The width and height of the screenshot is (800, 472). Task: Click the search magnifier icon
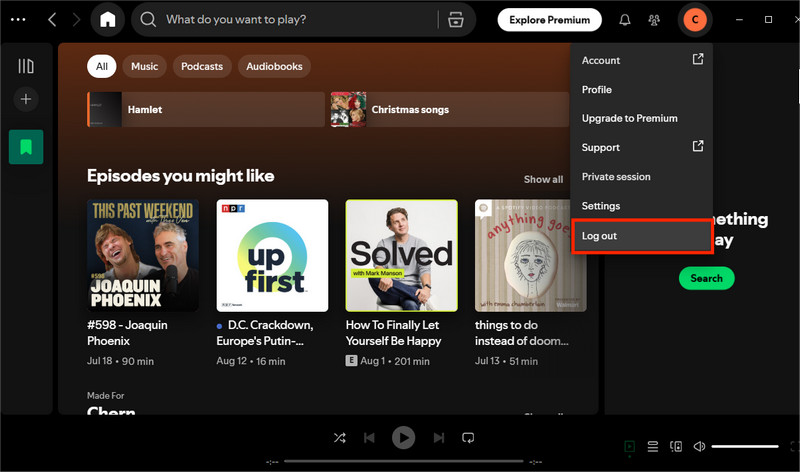(x=148, y=19)
